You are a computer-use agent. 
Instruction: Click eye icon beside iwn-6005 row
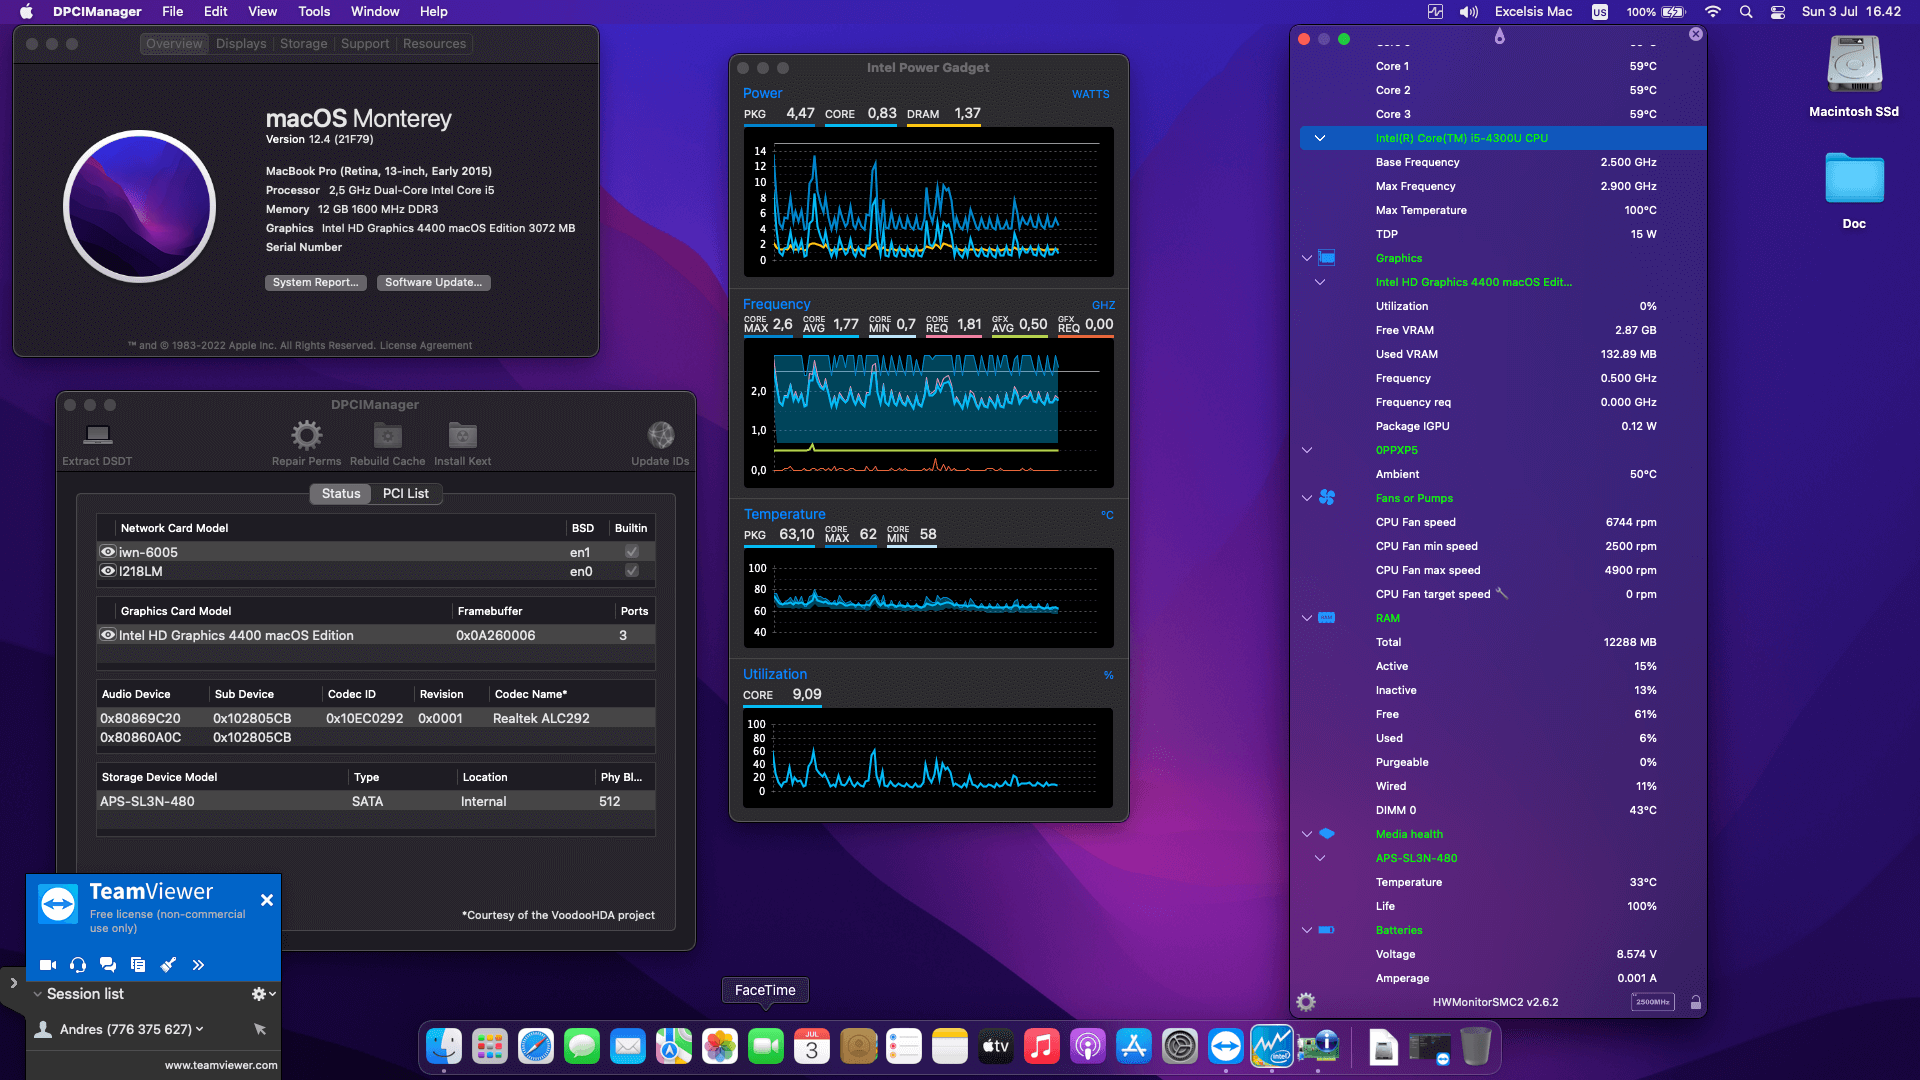(108, 552)
